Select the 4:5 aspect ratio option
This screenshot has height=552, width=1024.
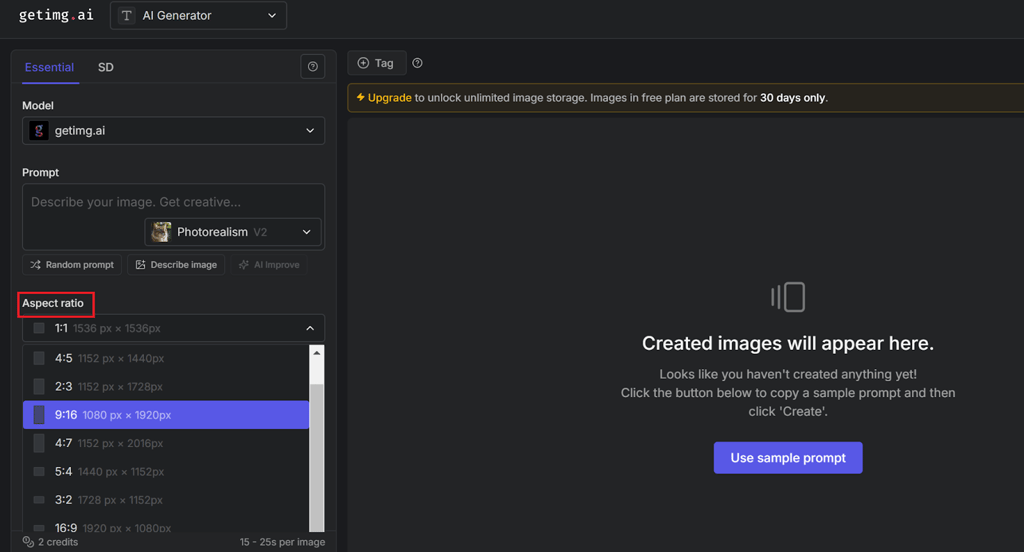point(166,358)
